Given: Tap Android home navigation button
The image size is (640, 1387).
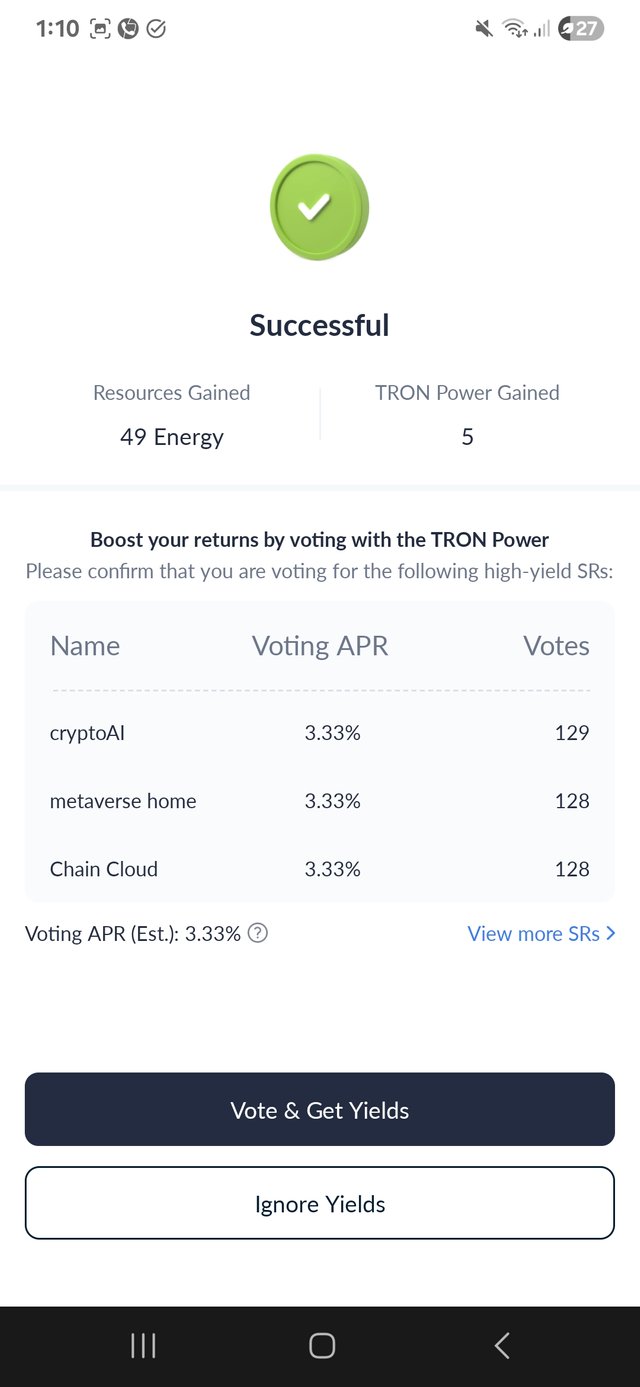Looking at the screenshot, I should [321, 1345].
